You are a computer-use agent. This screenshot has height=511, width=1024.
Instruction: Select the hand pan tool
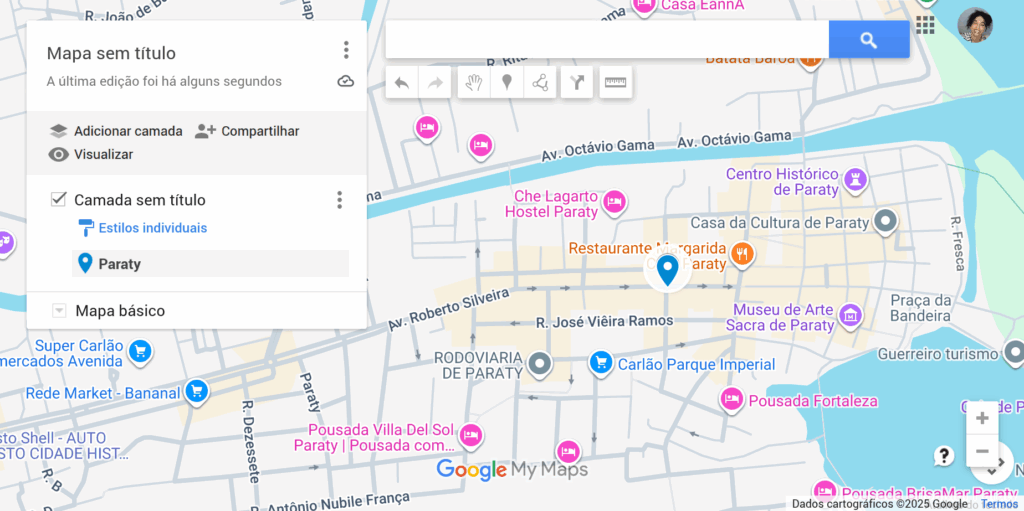[x=474, y=83]
